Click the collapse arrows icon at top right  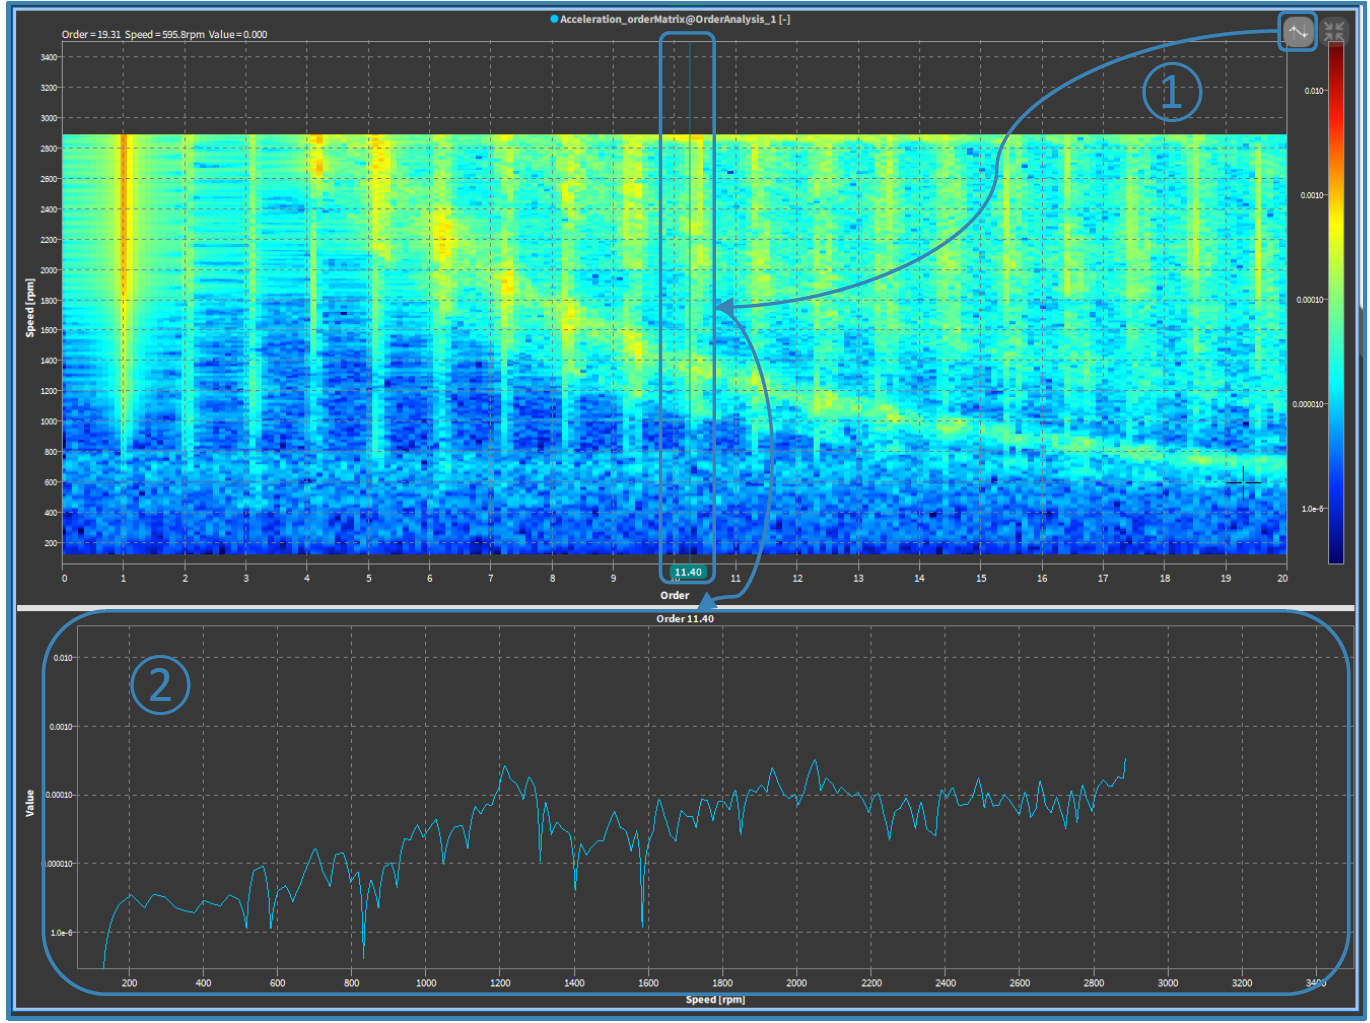point(1334,32)
